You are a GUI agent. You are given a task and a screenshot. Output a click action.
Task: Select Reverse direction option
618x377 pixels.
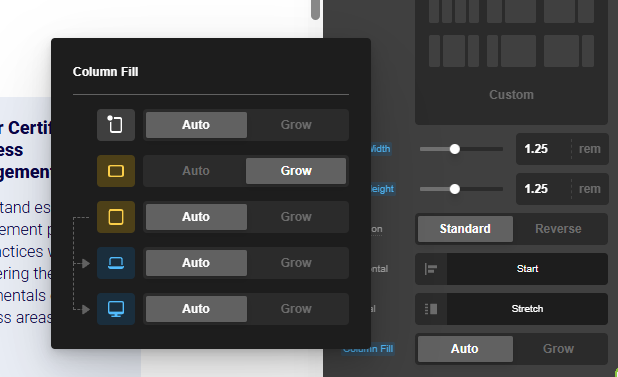coord(558,229)
